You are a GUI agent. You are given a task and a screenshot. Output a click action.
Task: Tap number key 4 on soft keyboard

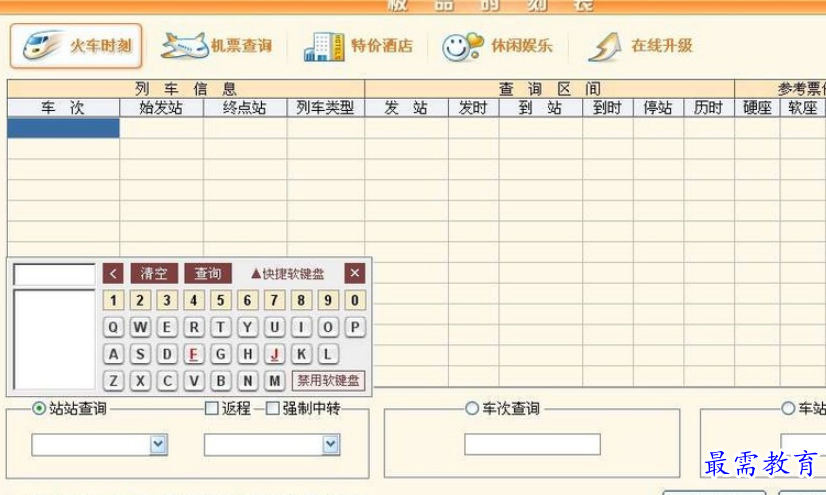point(193,300)
